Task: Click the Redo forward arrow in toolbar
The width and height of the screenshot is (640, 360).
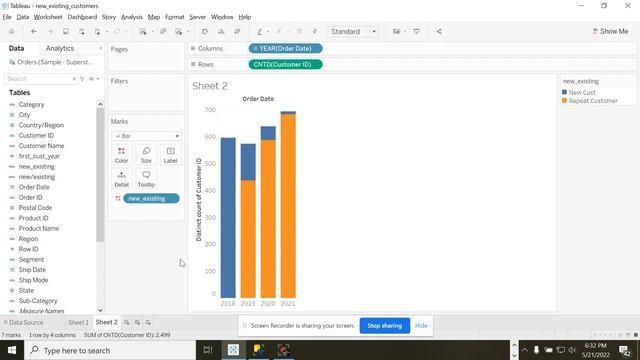Action: 50,31
